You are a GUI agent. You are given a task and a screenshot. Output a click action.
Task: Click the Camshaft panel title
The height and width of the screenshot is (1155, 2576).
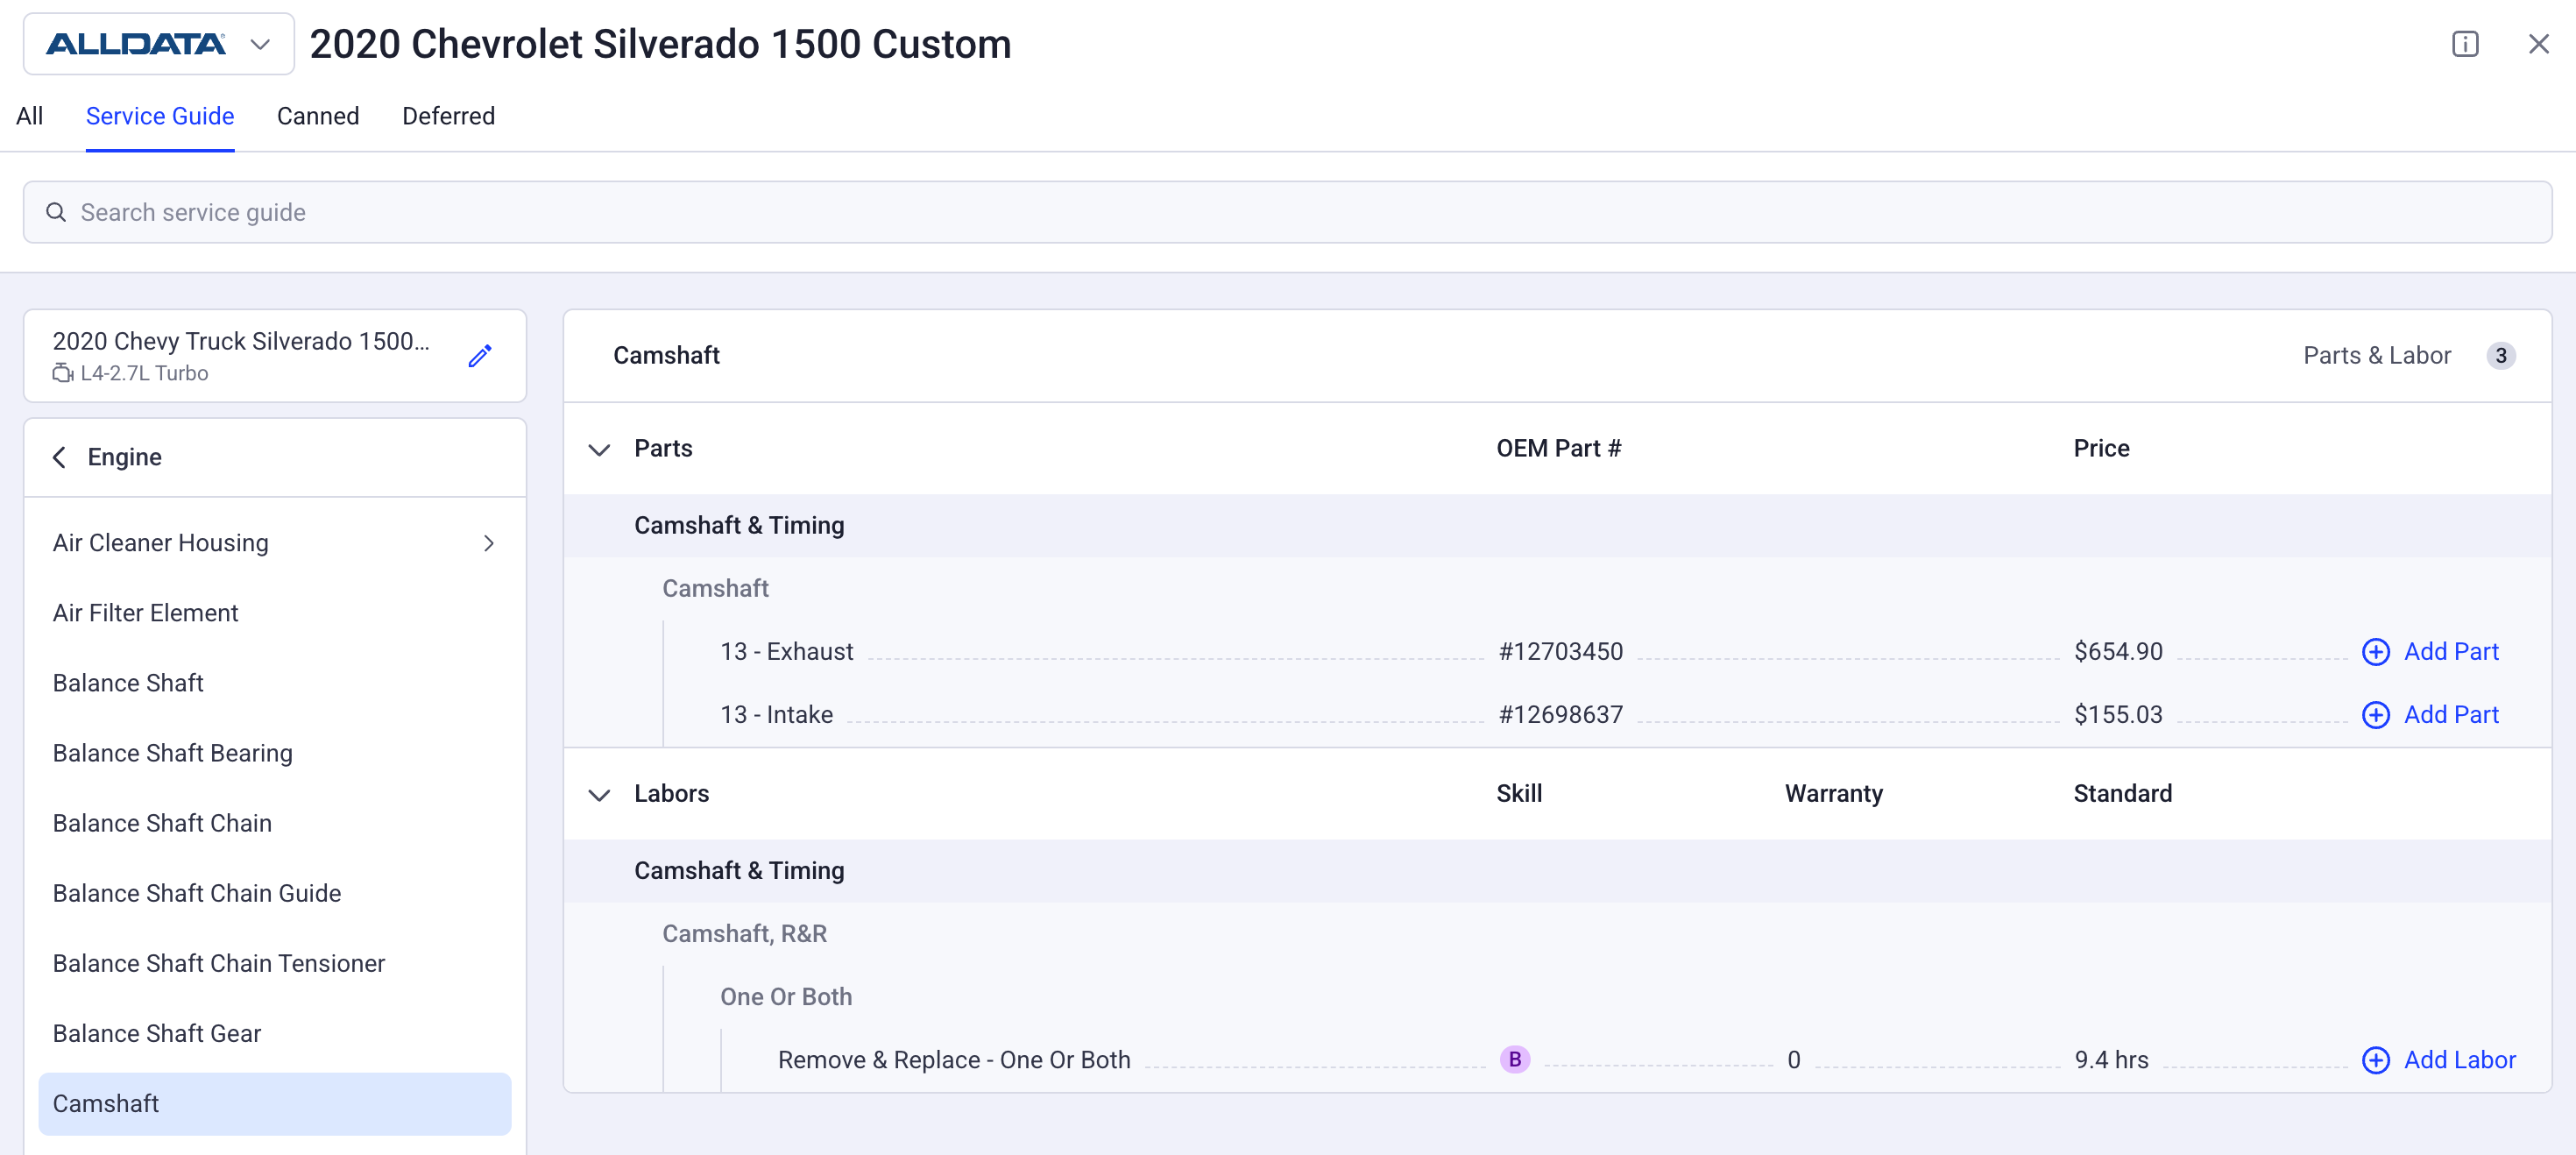pos(666,356)
